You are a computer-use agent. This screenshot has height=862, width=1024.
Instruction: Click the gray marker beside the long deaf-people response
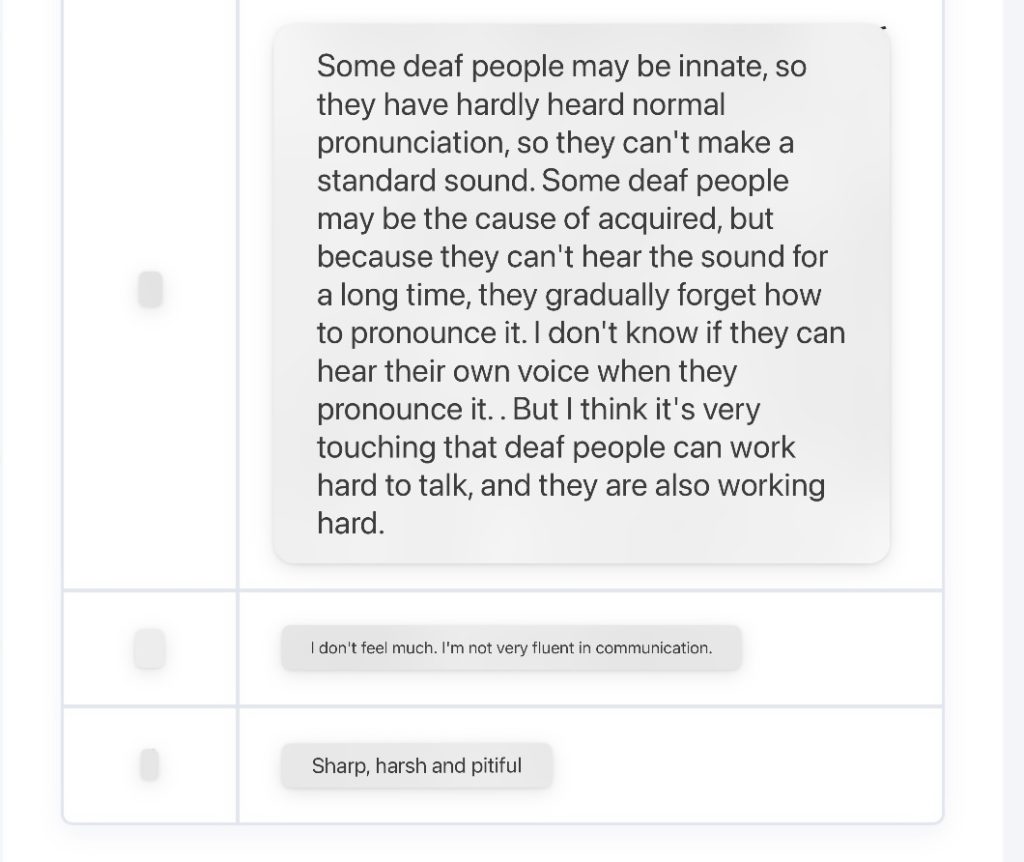pyautogui.click(x=150, y=290)
